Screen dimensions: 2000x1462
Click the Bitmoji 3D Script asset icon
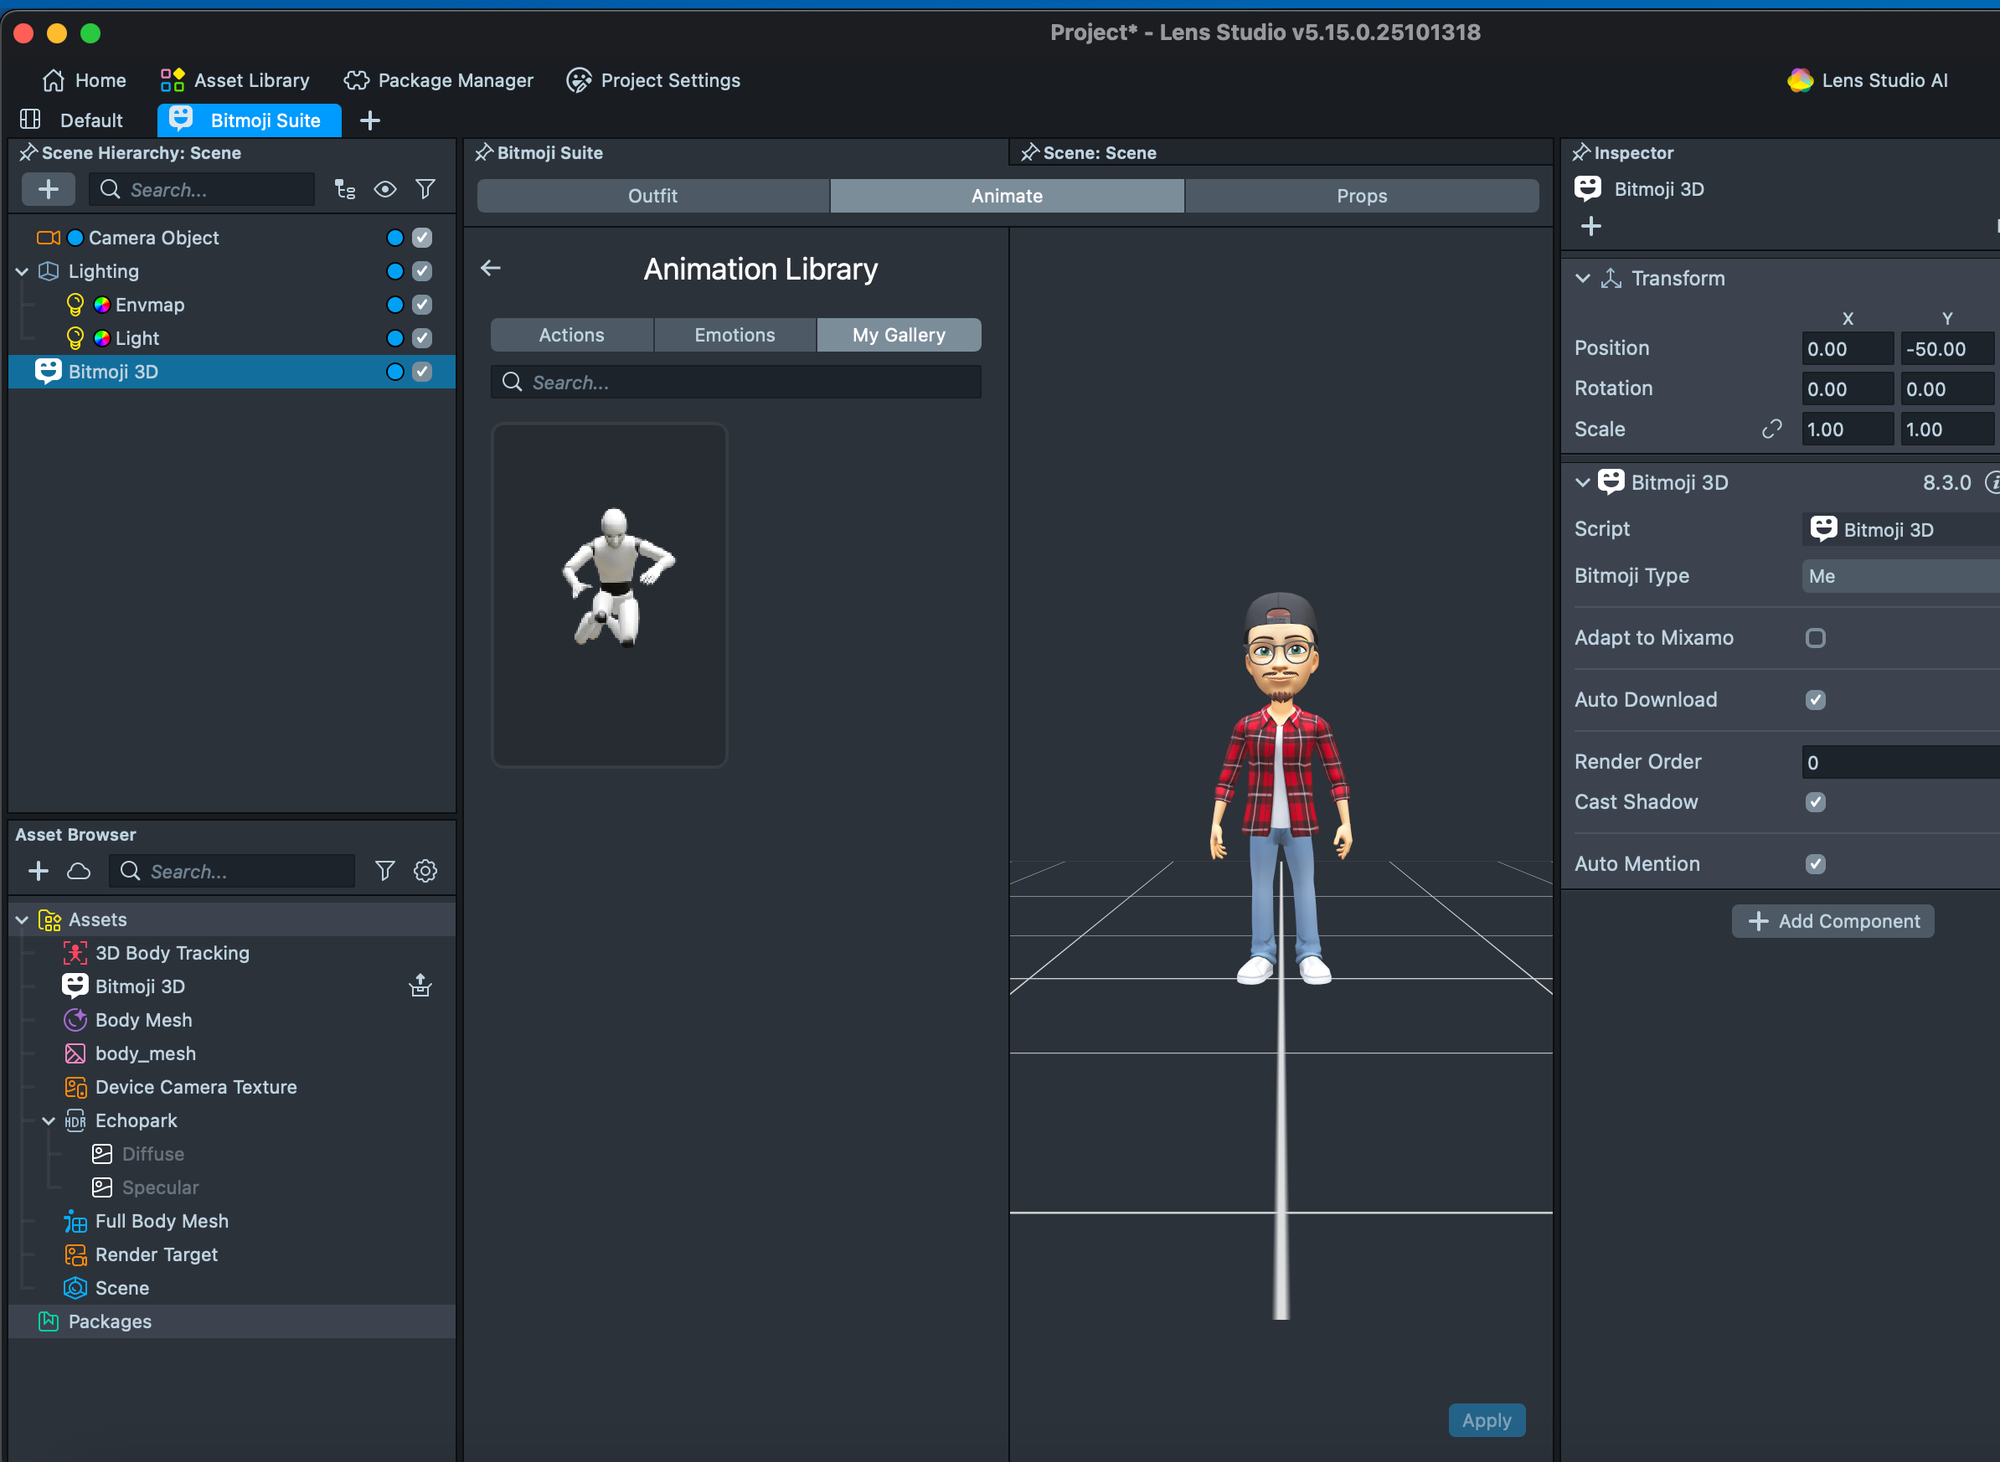(1823, 529)
